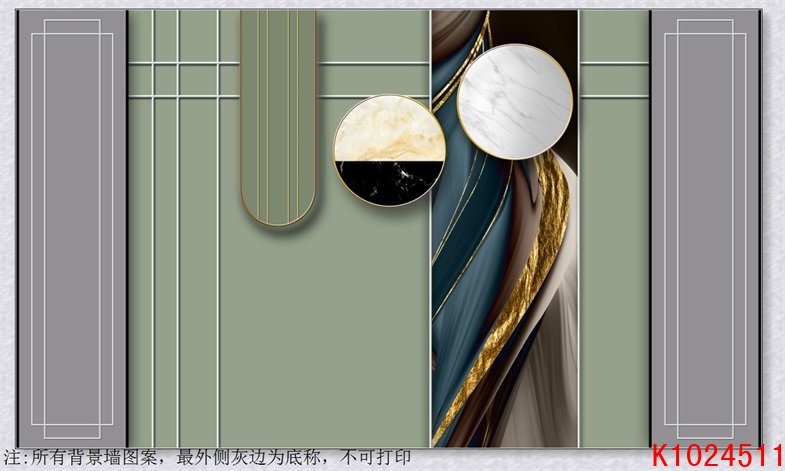785x471 pixels.
Task: Click the beige and black marble circle
Action: (389, 150)
